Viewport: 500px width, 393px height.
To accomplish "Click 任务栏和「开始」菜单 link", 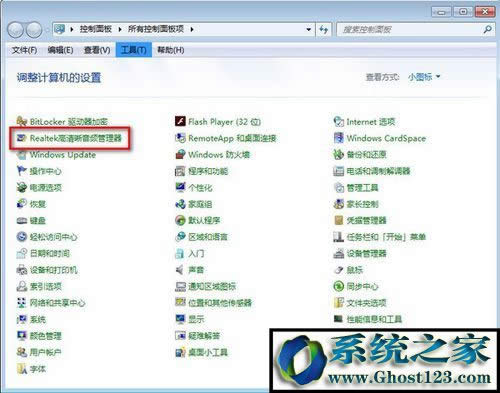I will point(386,237).
